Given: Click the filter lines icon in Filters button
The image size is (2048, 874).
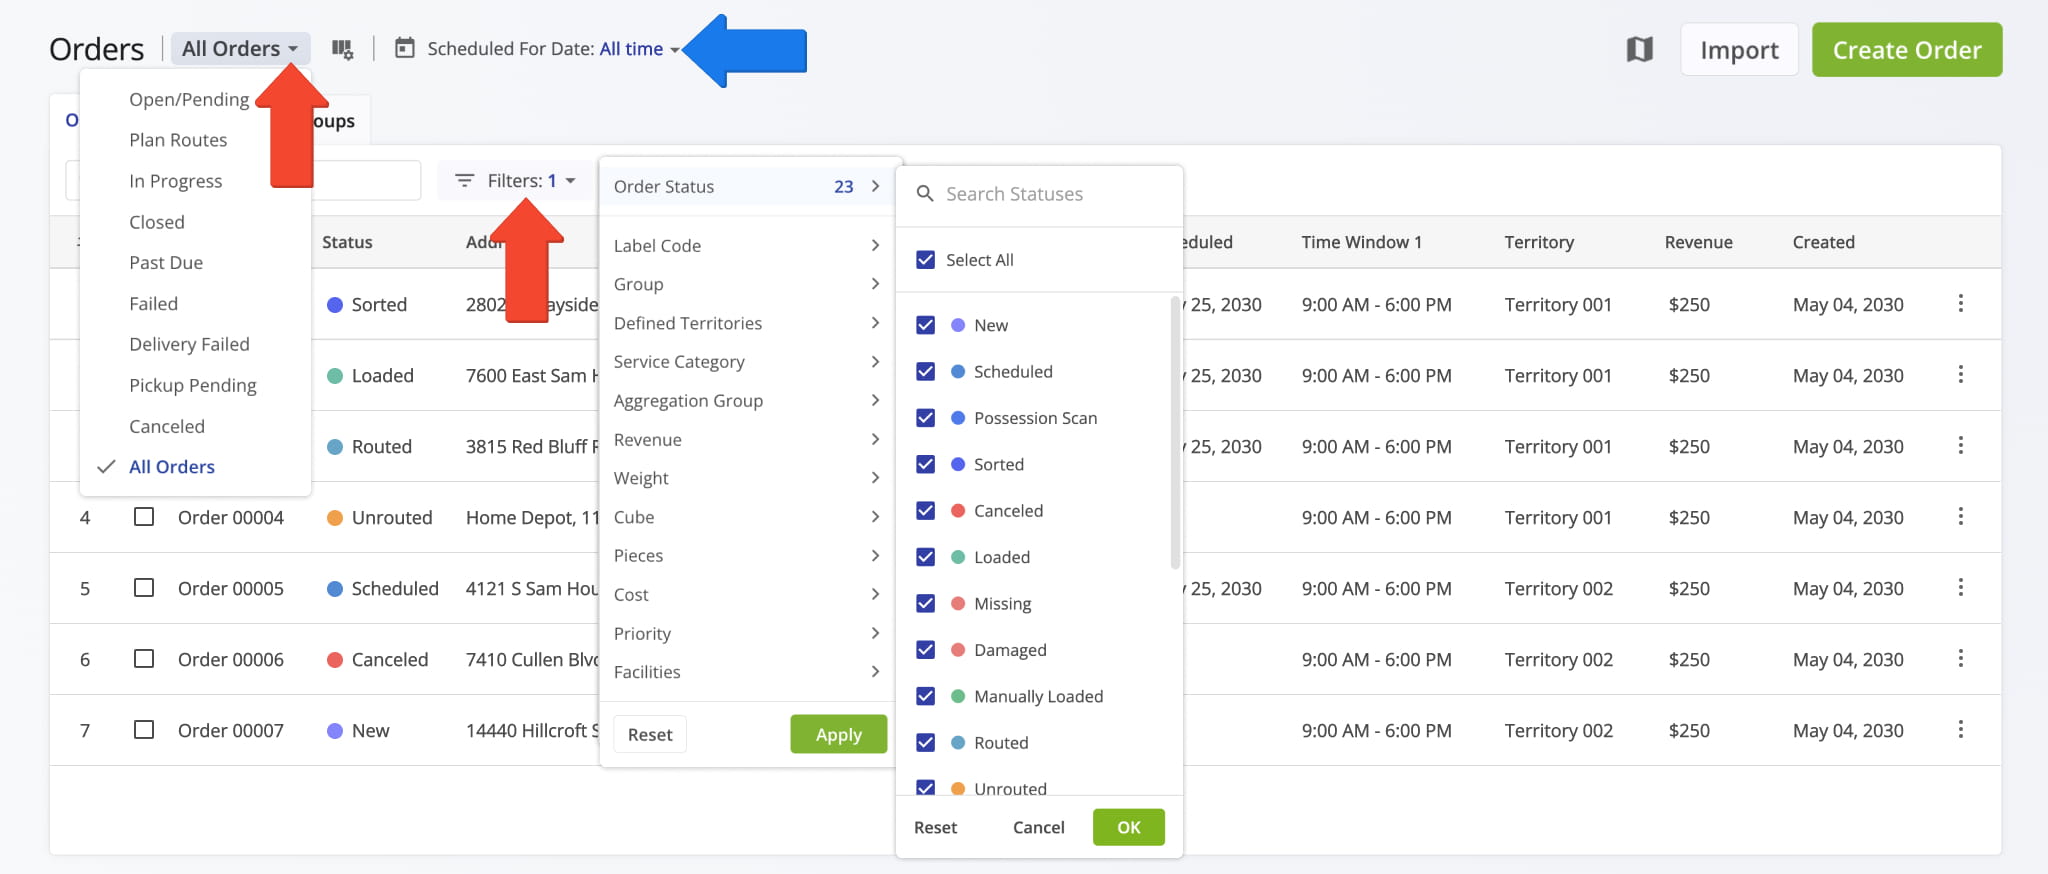Looking at the screenshot, I should (465, 181).
